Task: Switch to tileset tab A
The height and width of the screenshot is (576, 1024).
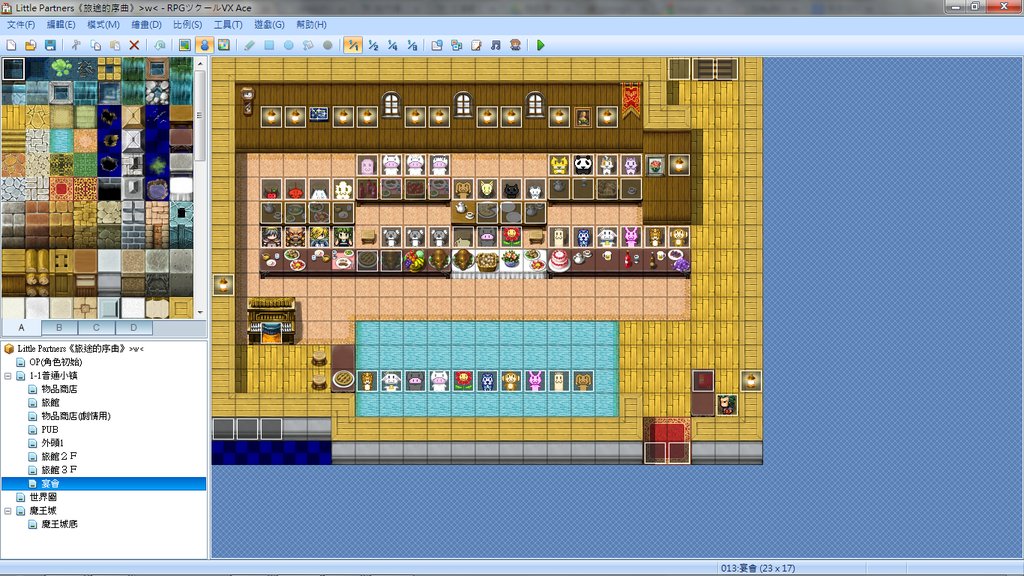Action: coord(22,327)
